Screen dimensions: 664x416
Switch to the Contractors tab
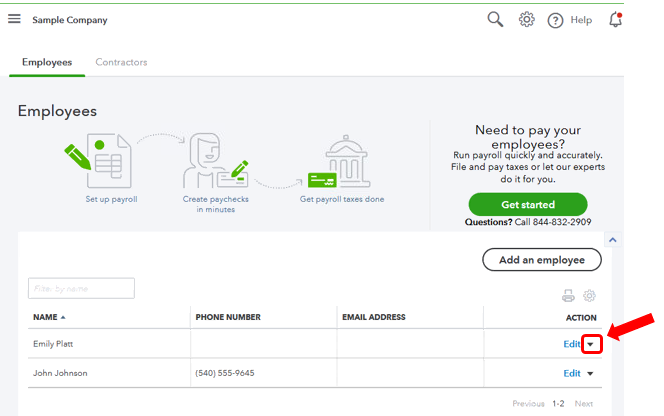point(121,62)
